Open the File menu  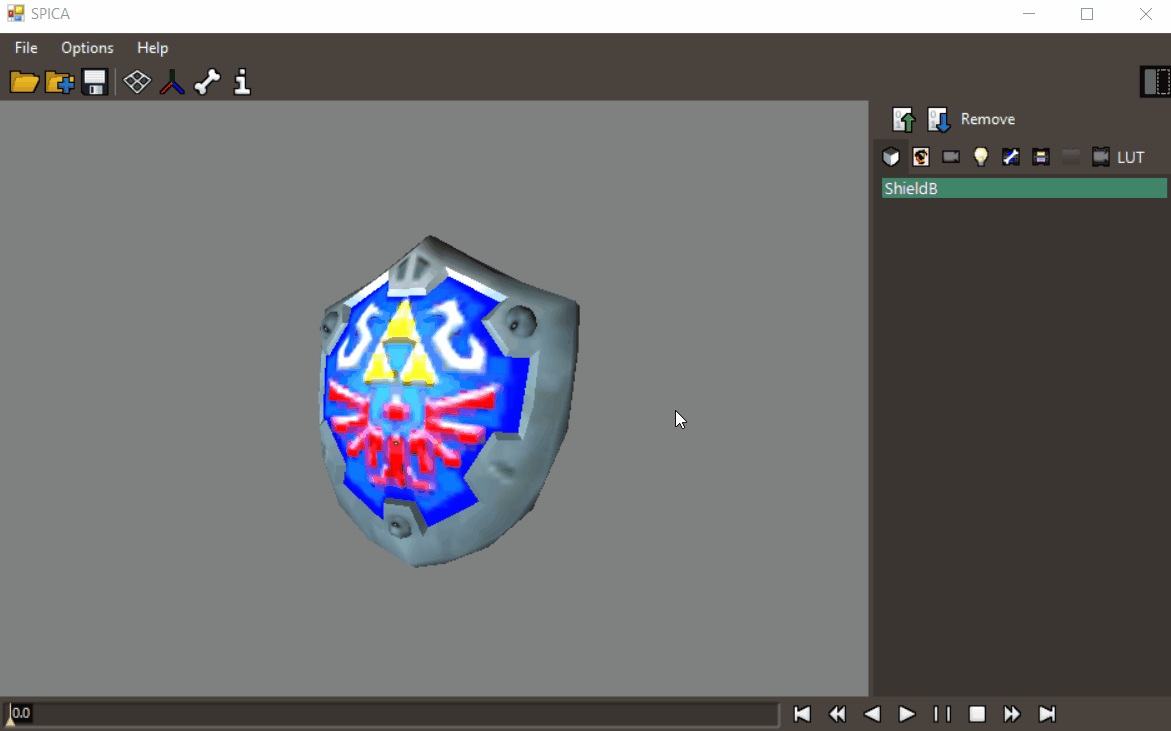(26, 48)
